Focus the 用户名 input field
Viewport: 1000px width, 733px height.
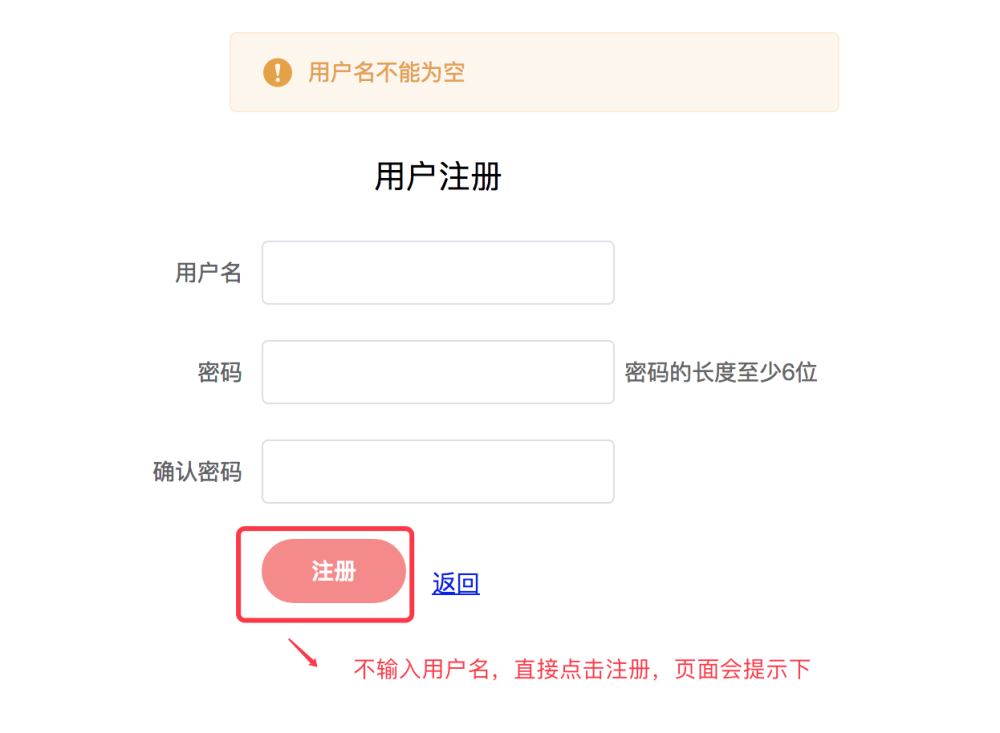point(438,272)
